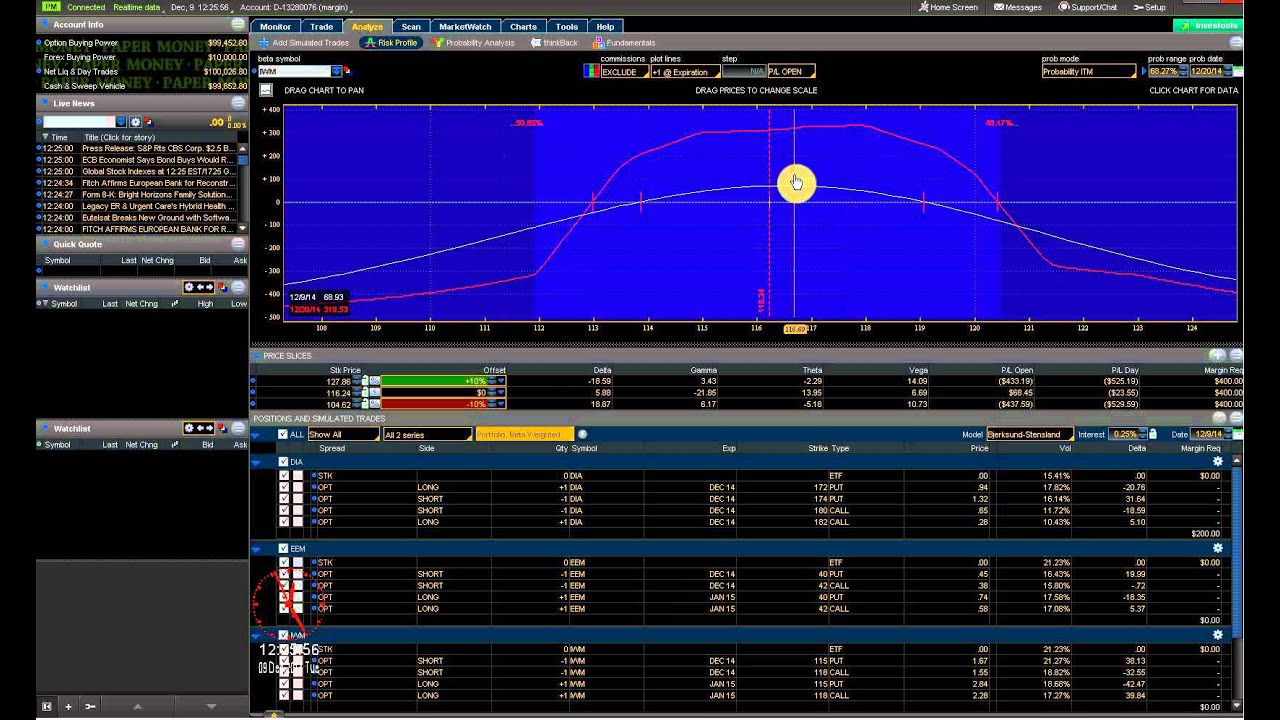Switch to the MarketWatch tab
This screenshot has height=720, width=1280.
(464, 27)
